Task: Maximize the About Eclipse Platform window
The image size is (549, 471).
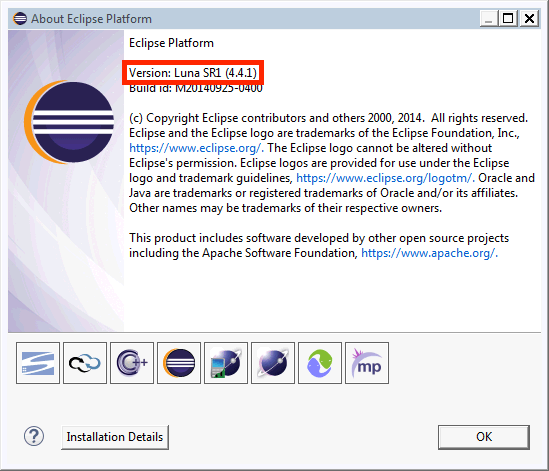Action: click(x=508, y=18)
